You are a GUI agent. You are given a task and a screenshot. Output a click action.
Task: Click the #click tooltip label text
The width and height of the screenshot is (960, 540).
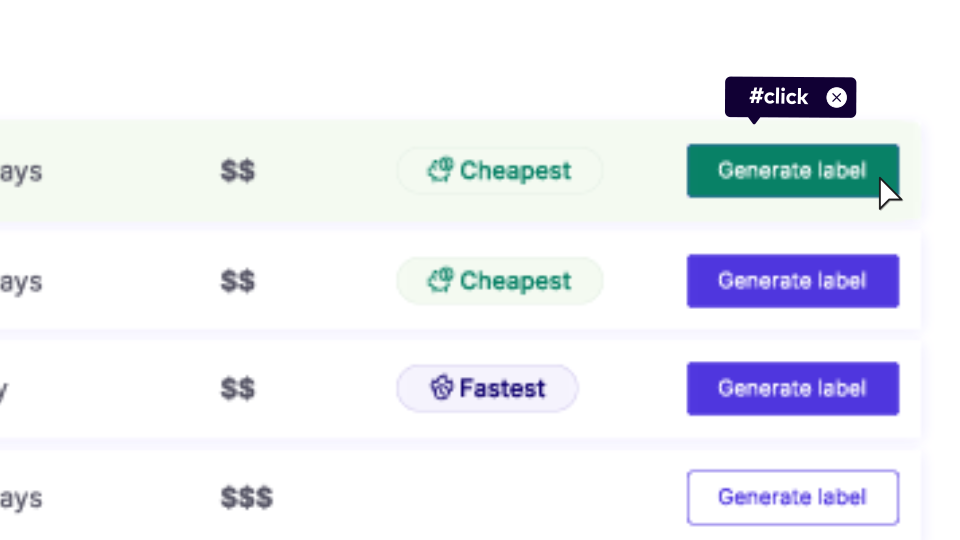778,97
